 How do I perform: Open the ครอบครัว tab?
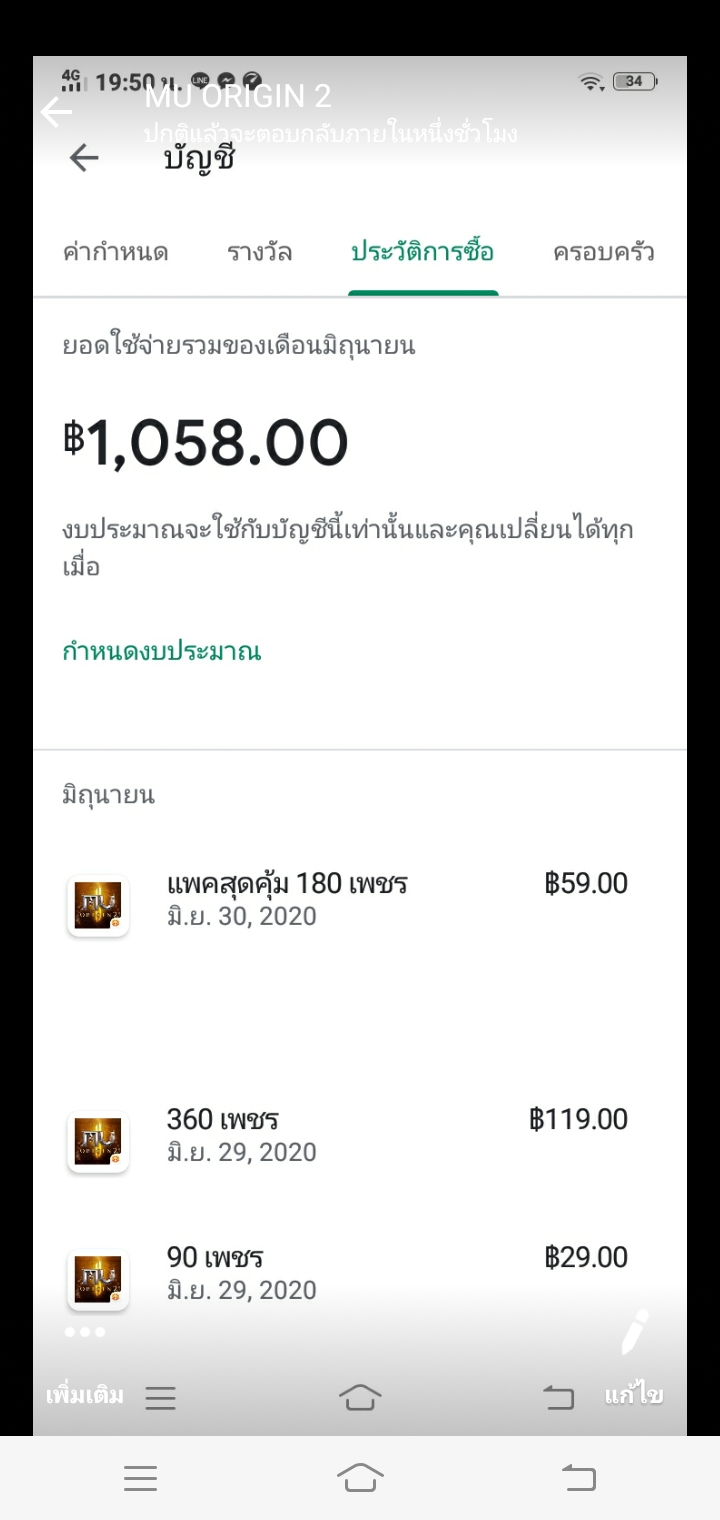coord(603,252)
